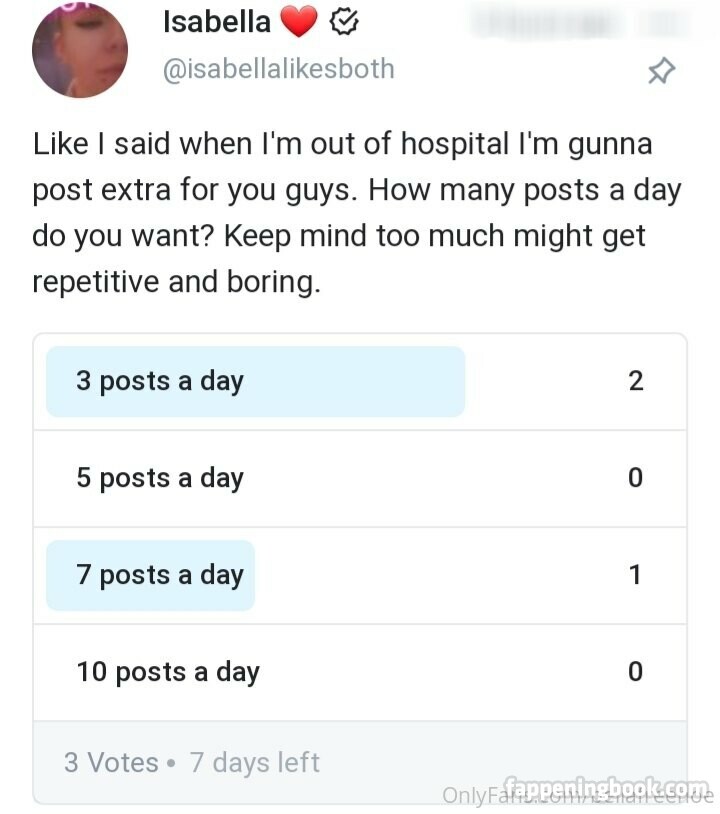Choose the 5 posts a day option
Viewport: 720px width, 814px height.
click(x=160, y=478)
